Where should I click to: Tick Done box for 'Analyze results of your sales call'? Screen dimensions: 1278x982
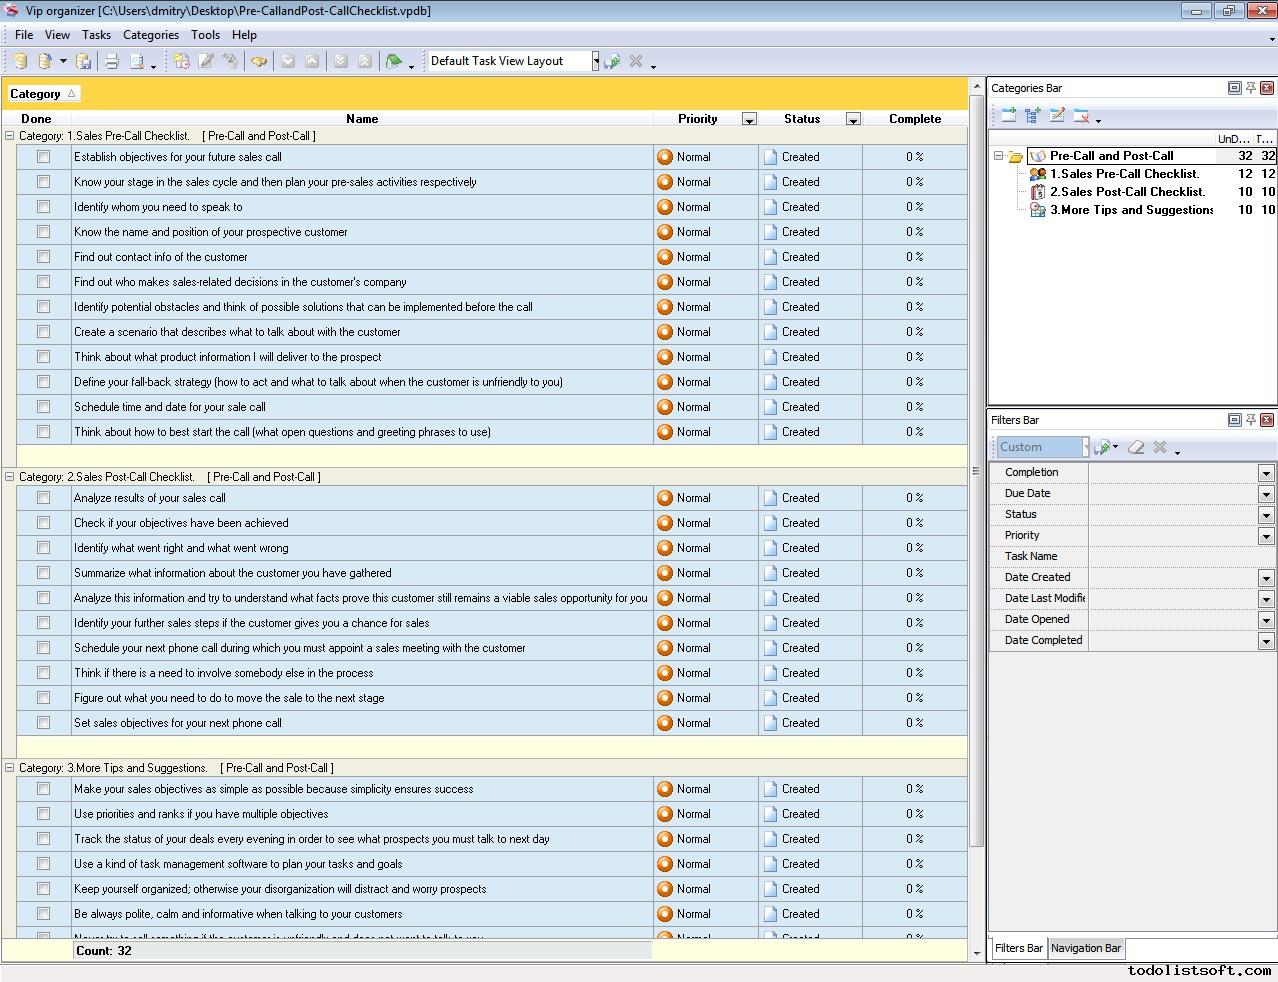tap(43, 498)
